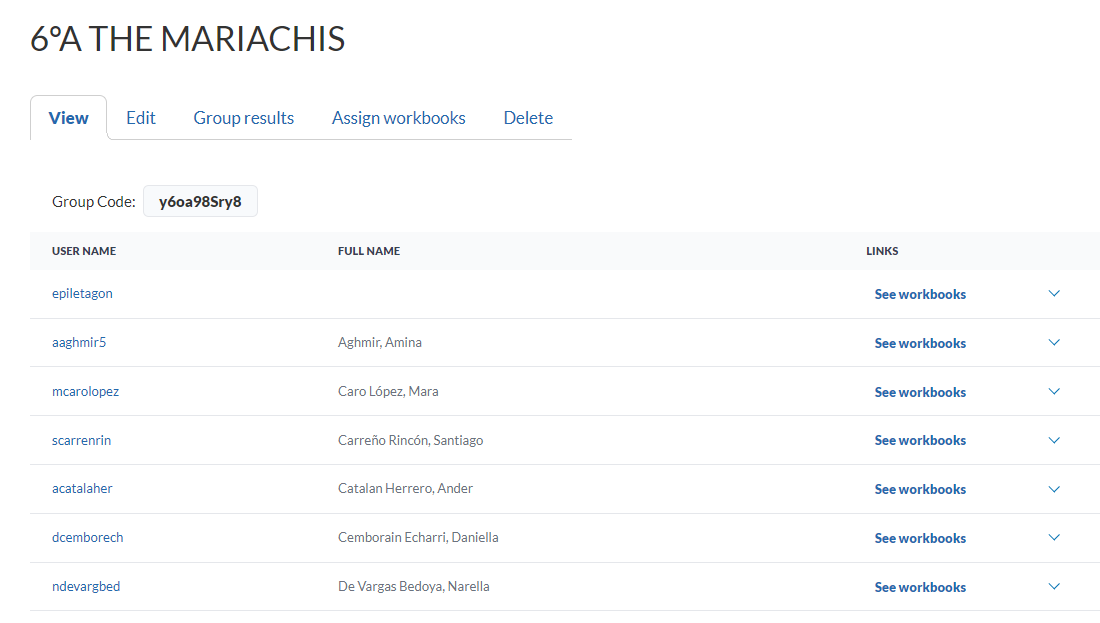Viewport: 1100px width, 623px height.
Task: Open the acatalaher user name link
Action: point(82,489)
